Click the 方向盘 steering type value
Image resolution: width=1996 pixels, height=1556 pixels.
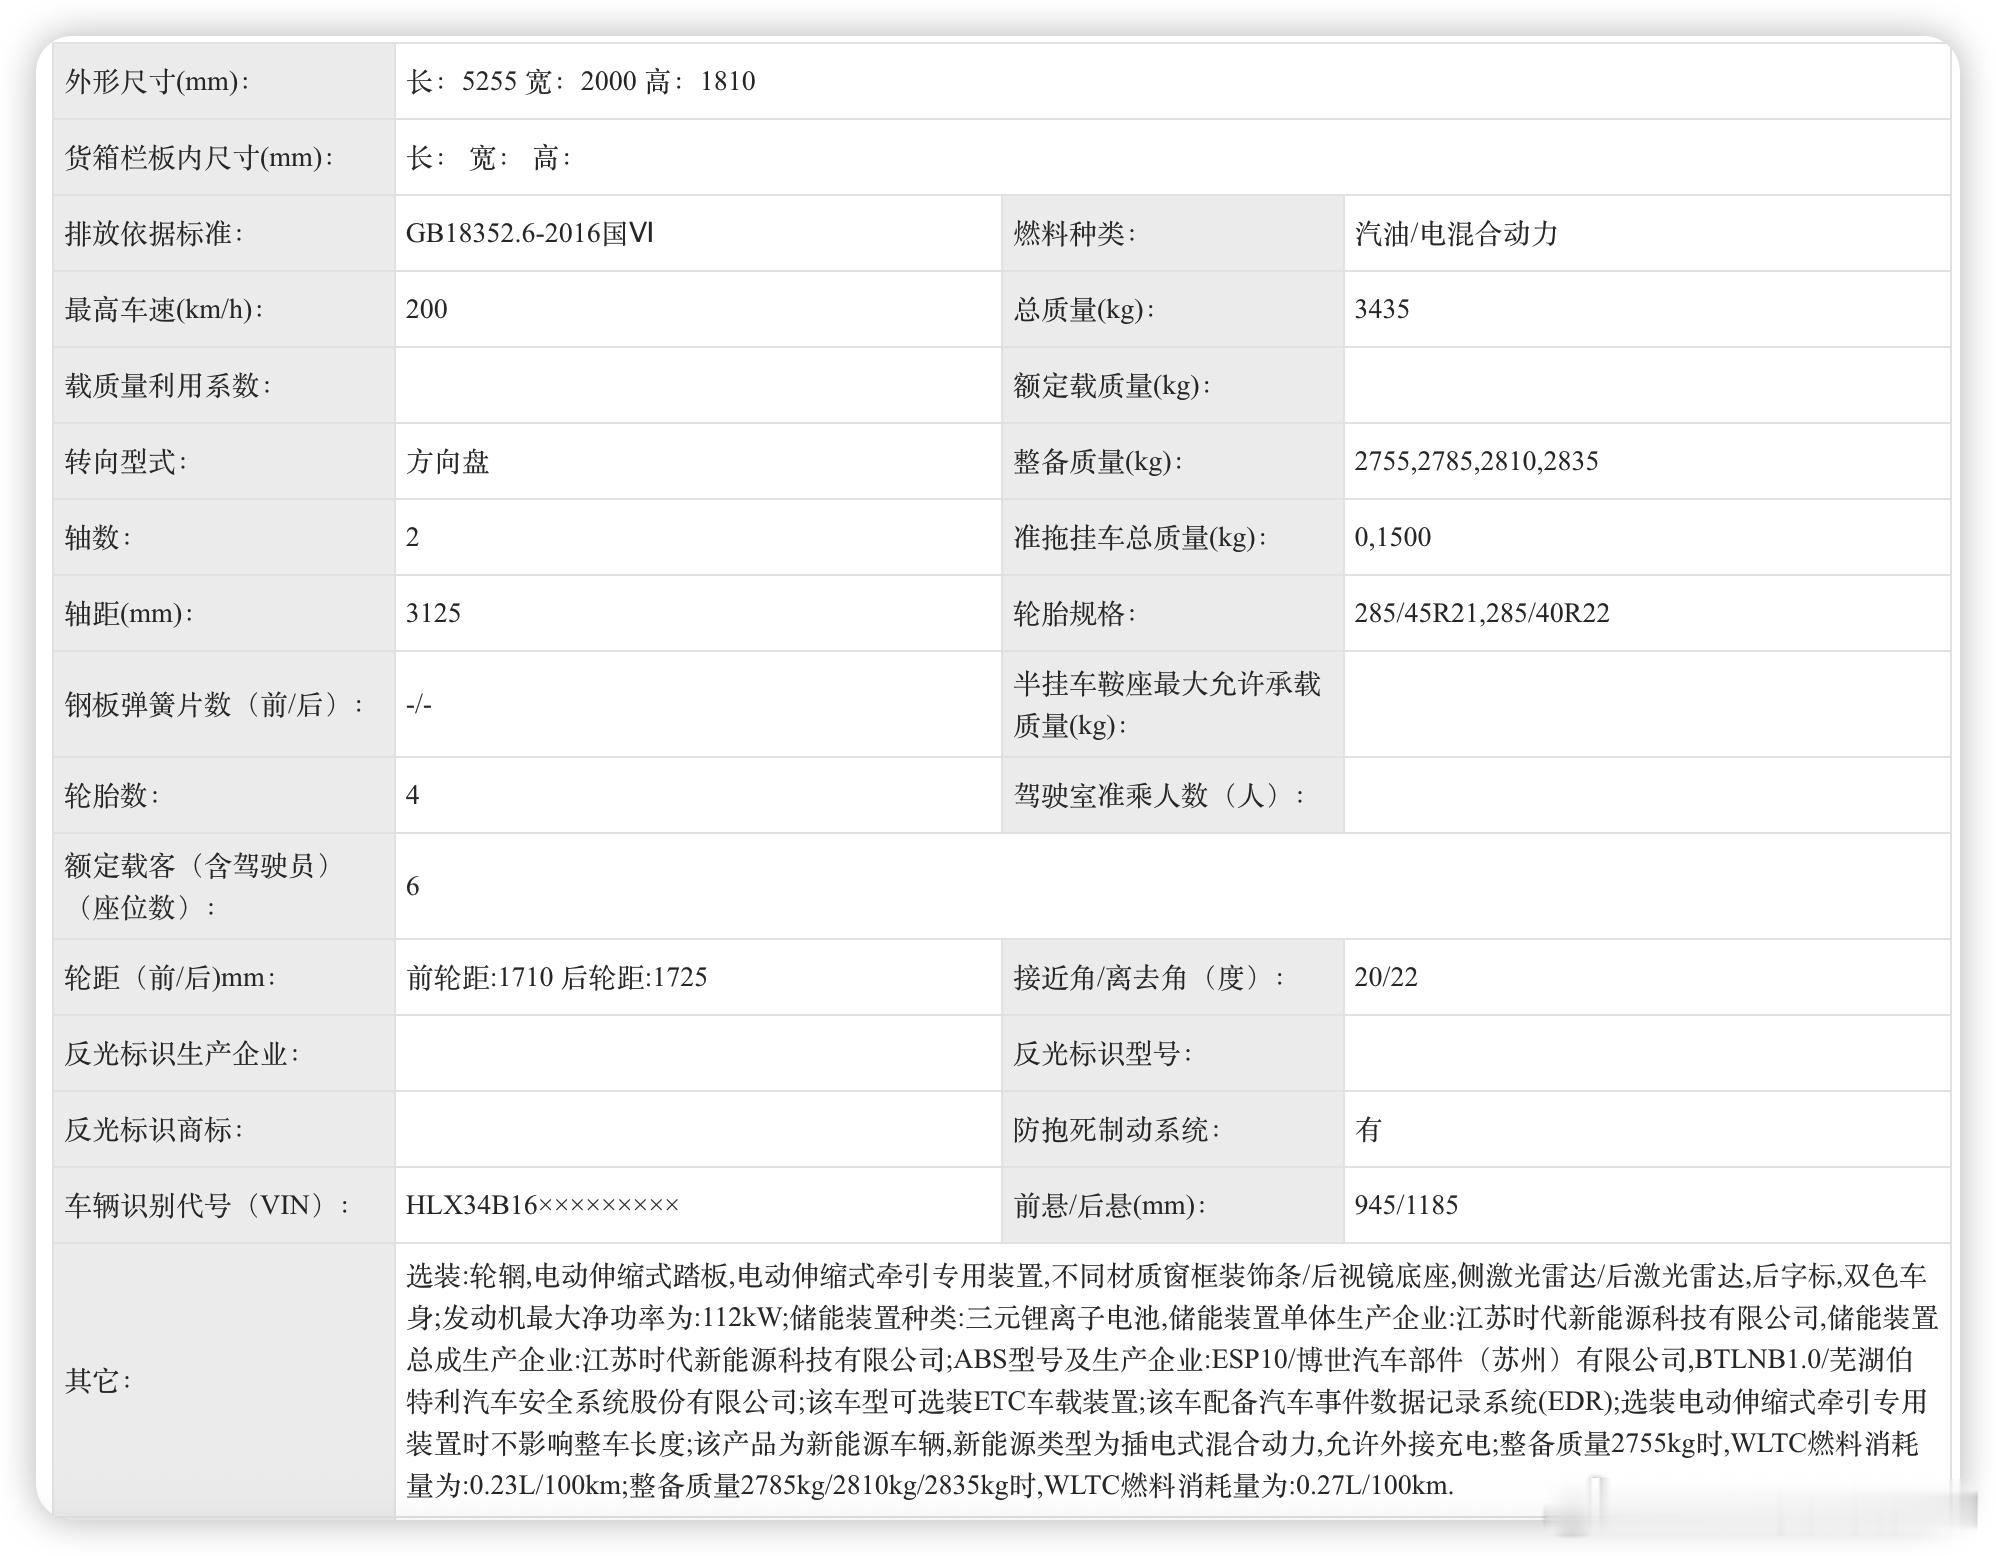coord(448,462)
